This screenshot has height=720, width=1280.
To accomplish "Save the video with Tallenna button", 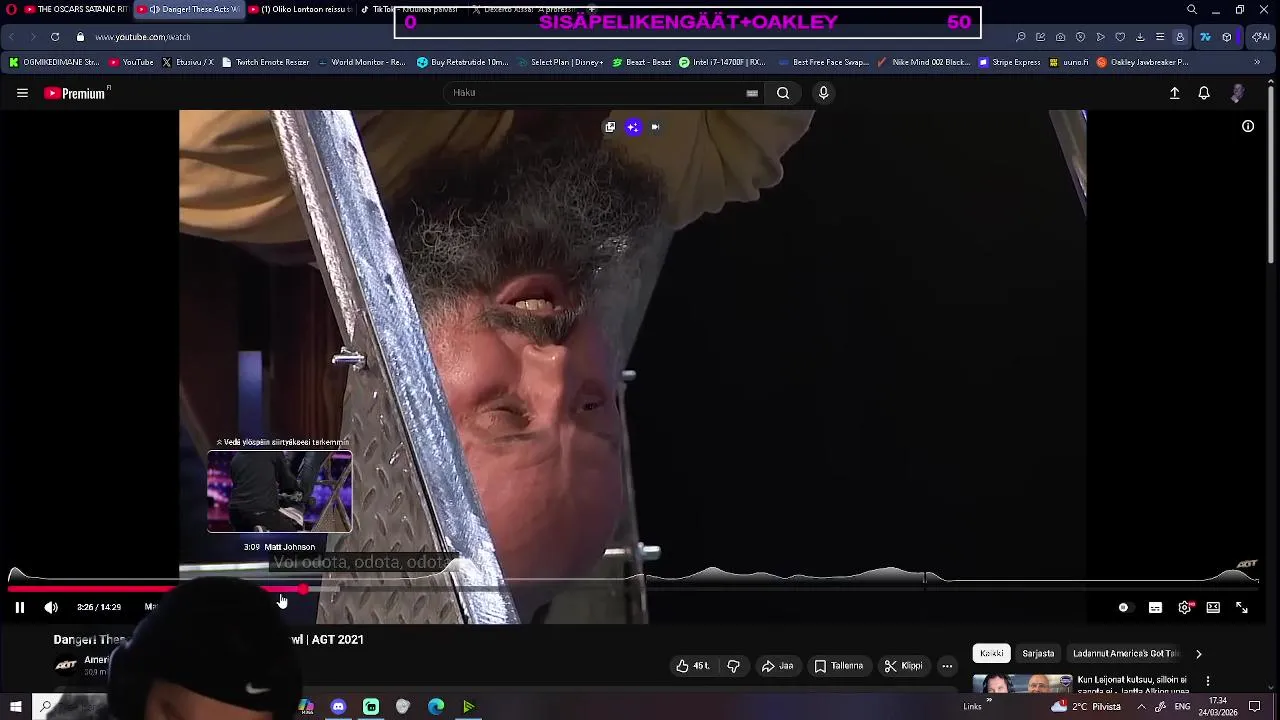I will pyautogui.click(x=838, y=666).
